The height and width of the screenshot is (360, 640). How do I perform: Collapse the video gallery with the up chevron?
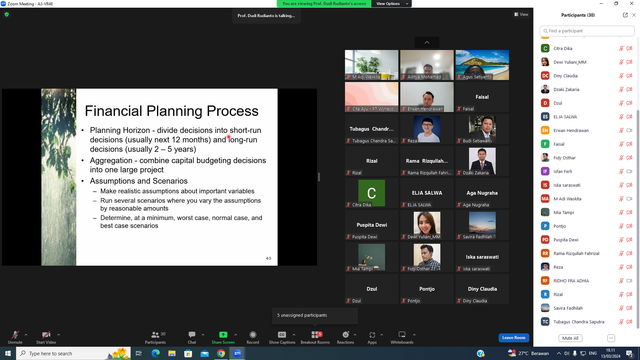point(427,42)
